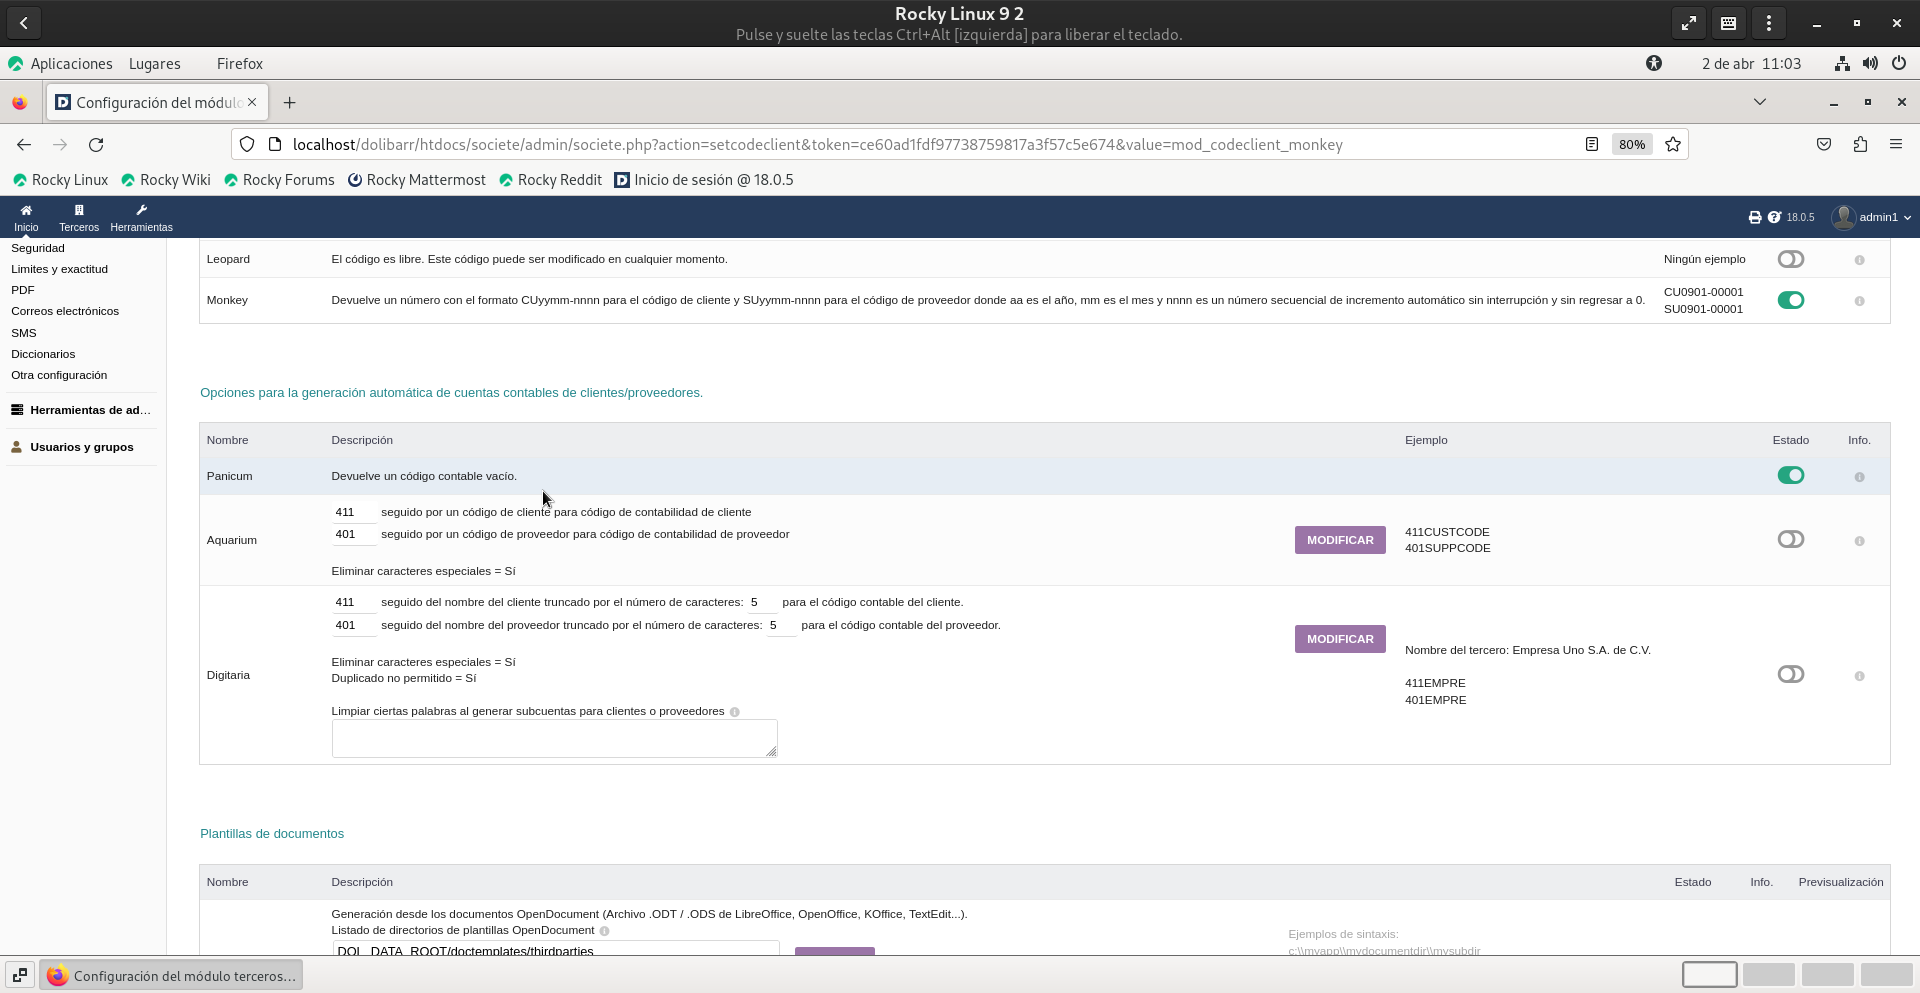Expand the Firefox list all tabs chevron
The image size is (1920, 993).
tap(1759, 102)
